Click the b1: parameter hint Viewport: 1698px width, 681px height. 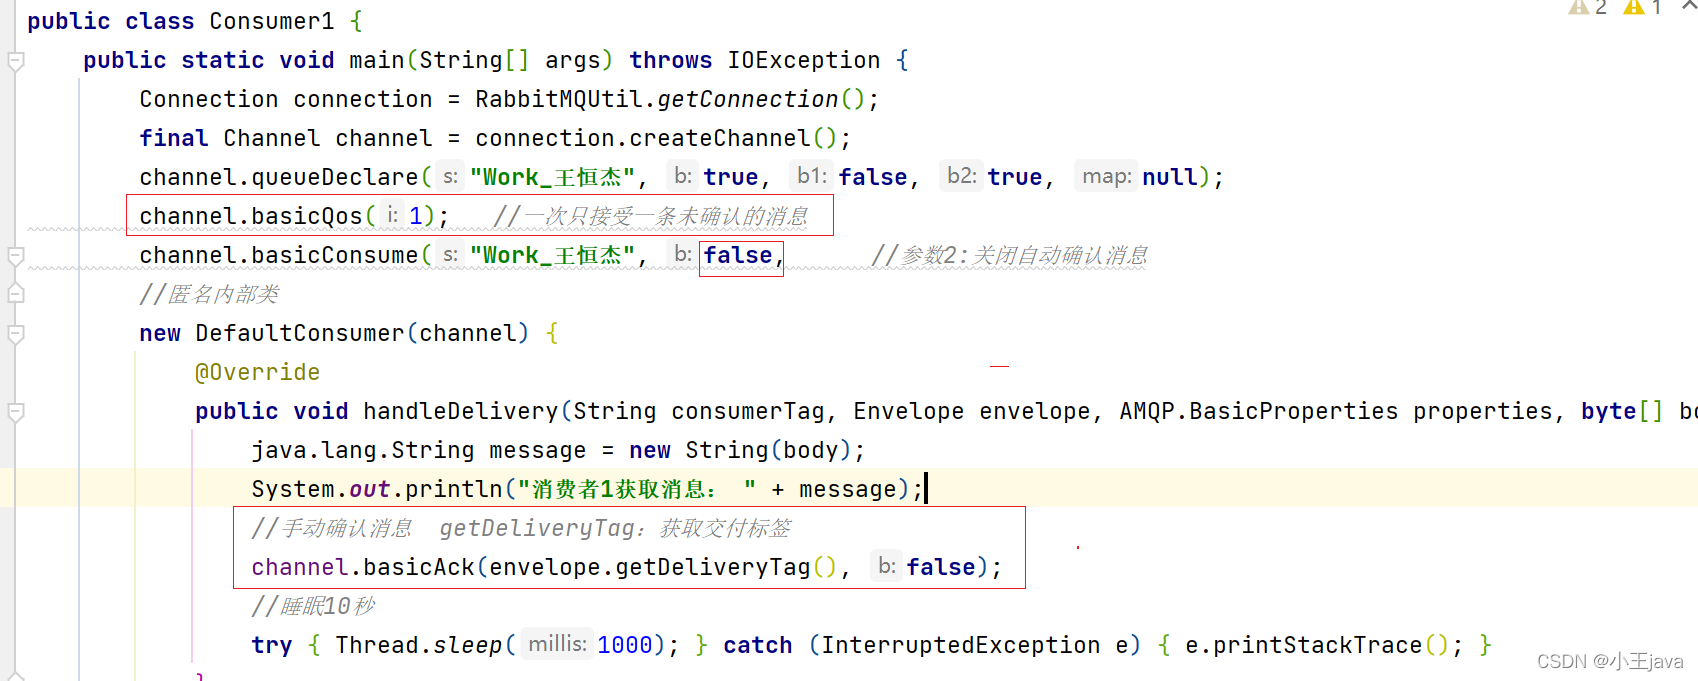coord(811,176)
